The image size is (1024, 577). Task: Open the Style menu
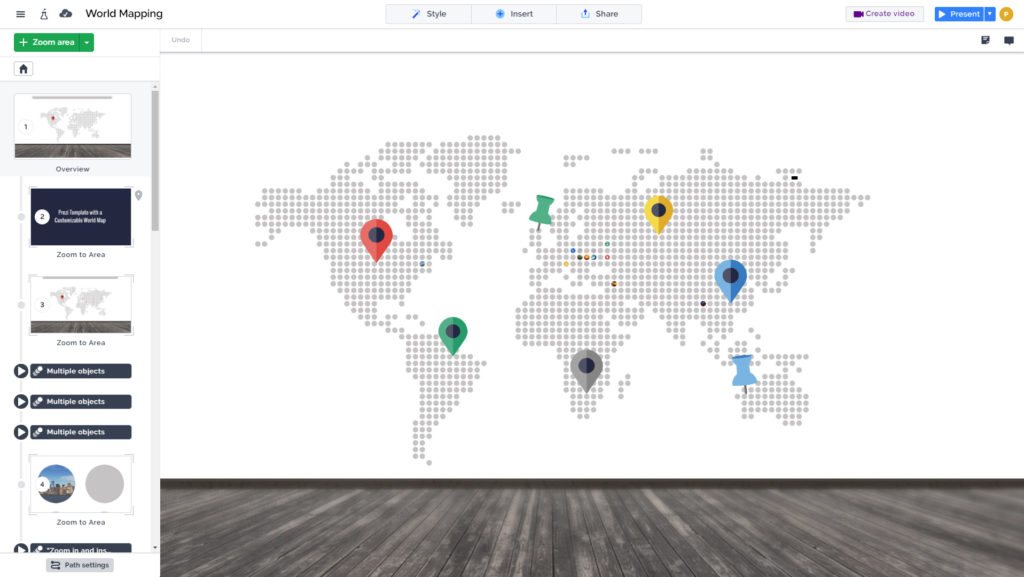[x=429, y=14]
